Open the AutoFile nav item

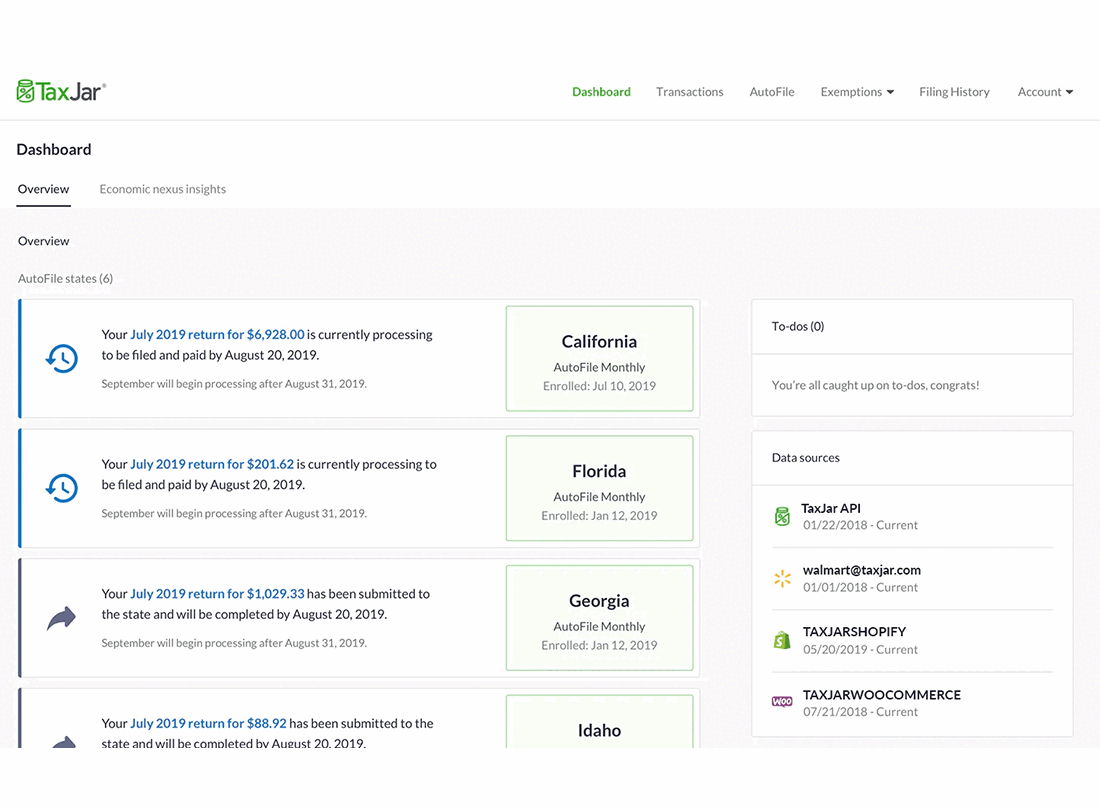click(772, 92)
